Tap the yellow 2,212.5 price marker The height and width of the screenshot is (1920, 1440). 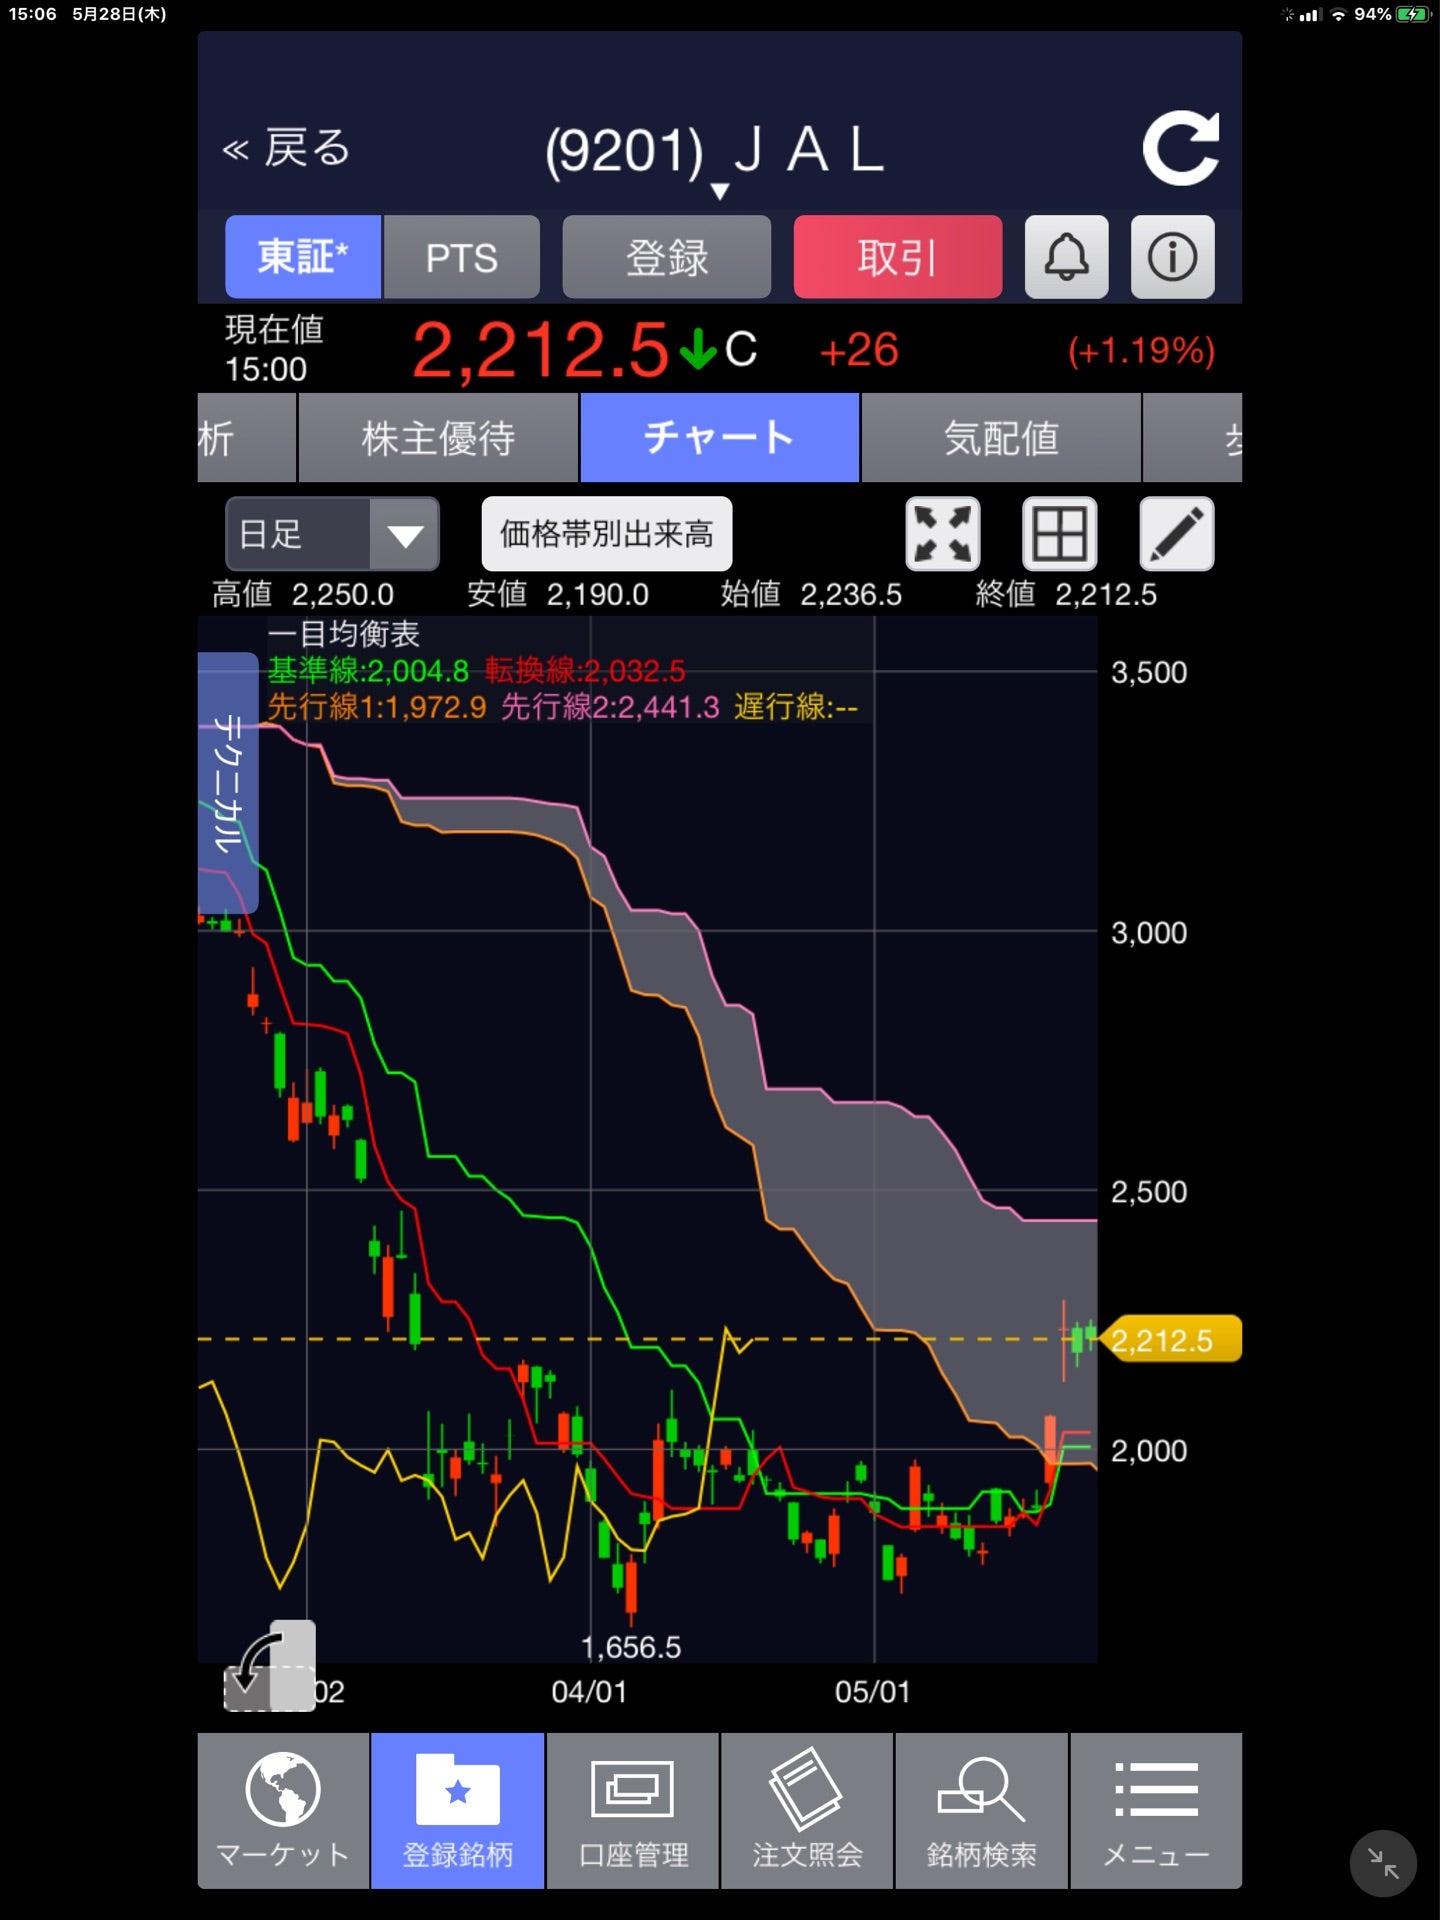click(x=1169, y=1339)
